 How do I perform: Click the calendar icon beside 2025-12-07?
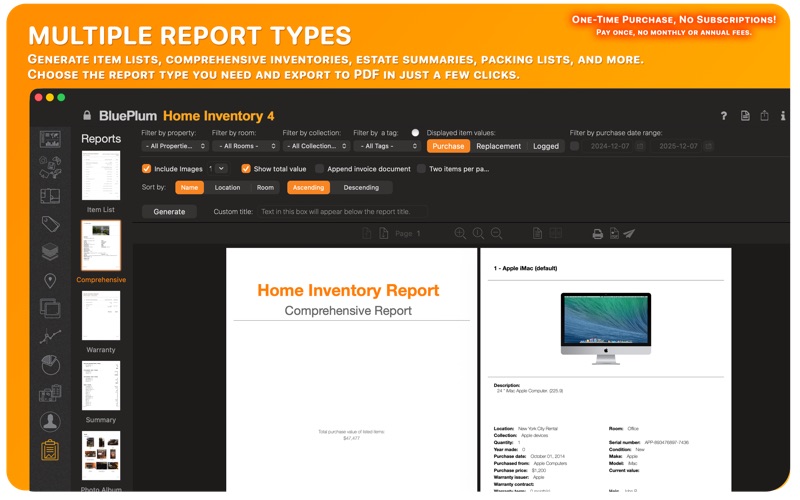point(708,146)
